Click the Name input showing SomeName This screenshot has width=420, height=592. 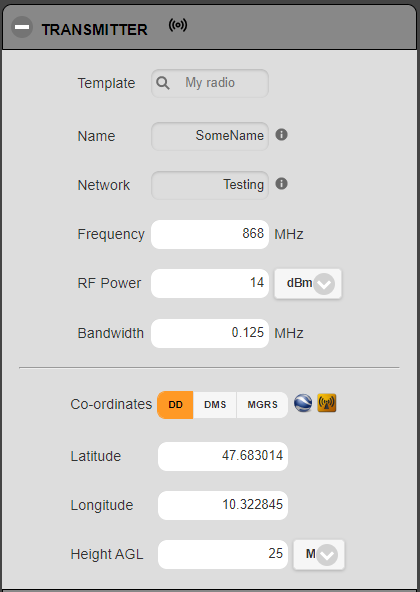point(210,136)
